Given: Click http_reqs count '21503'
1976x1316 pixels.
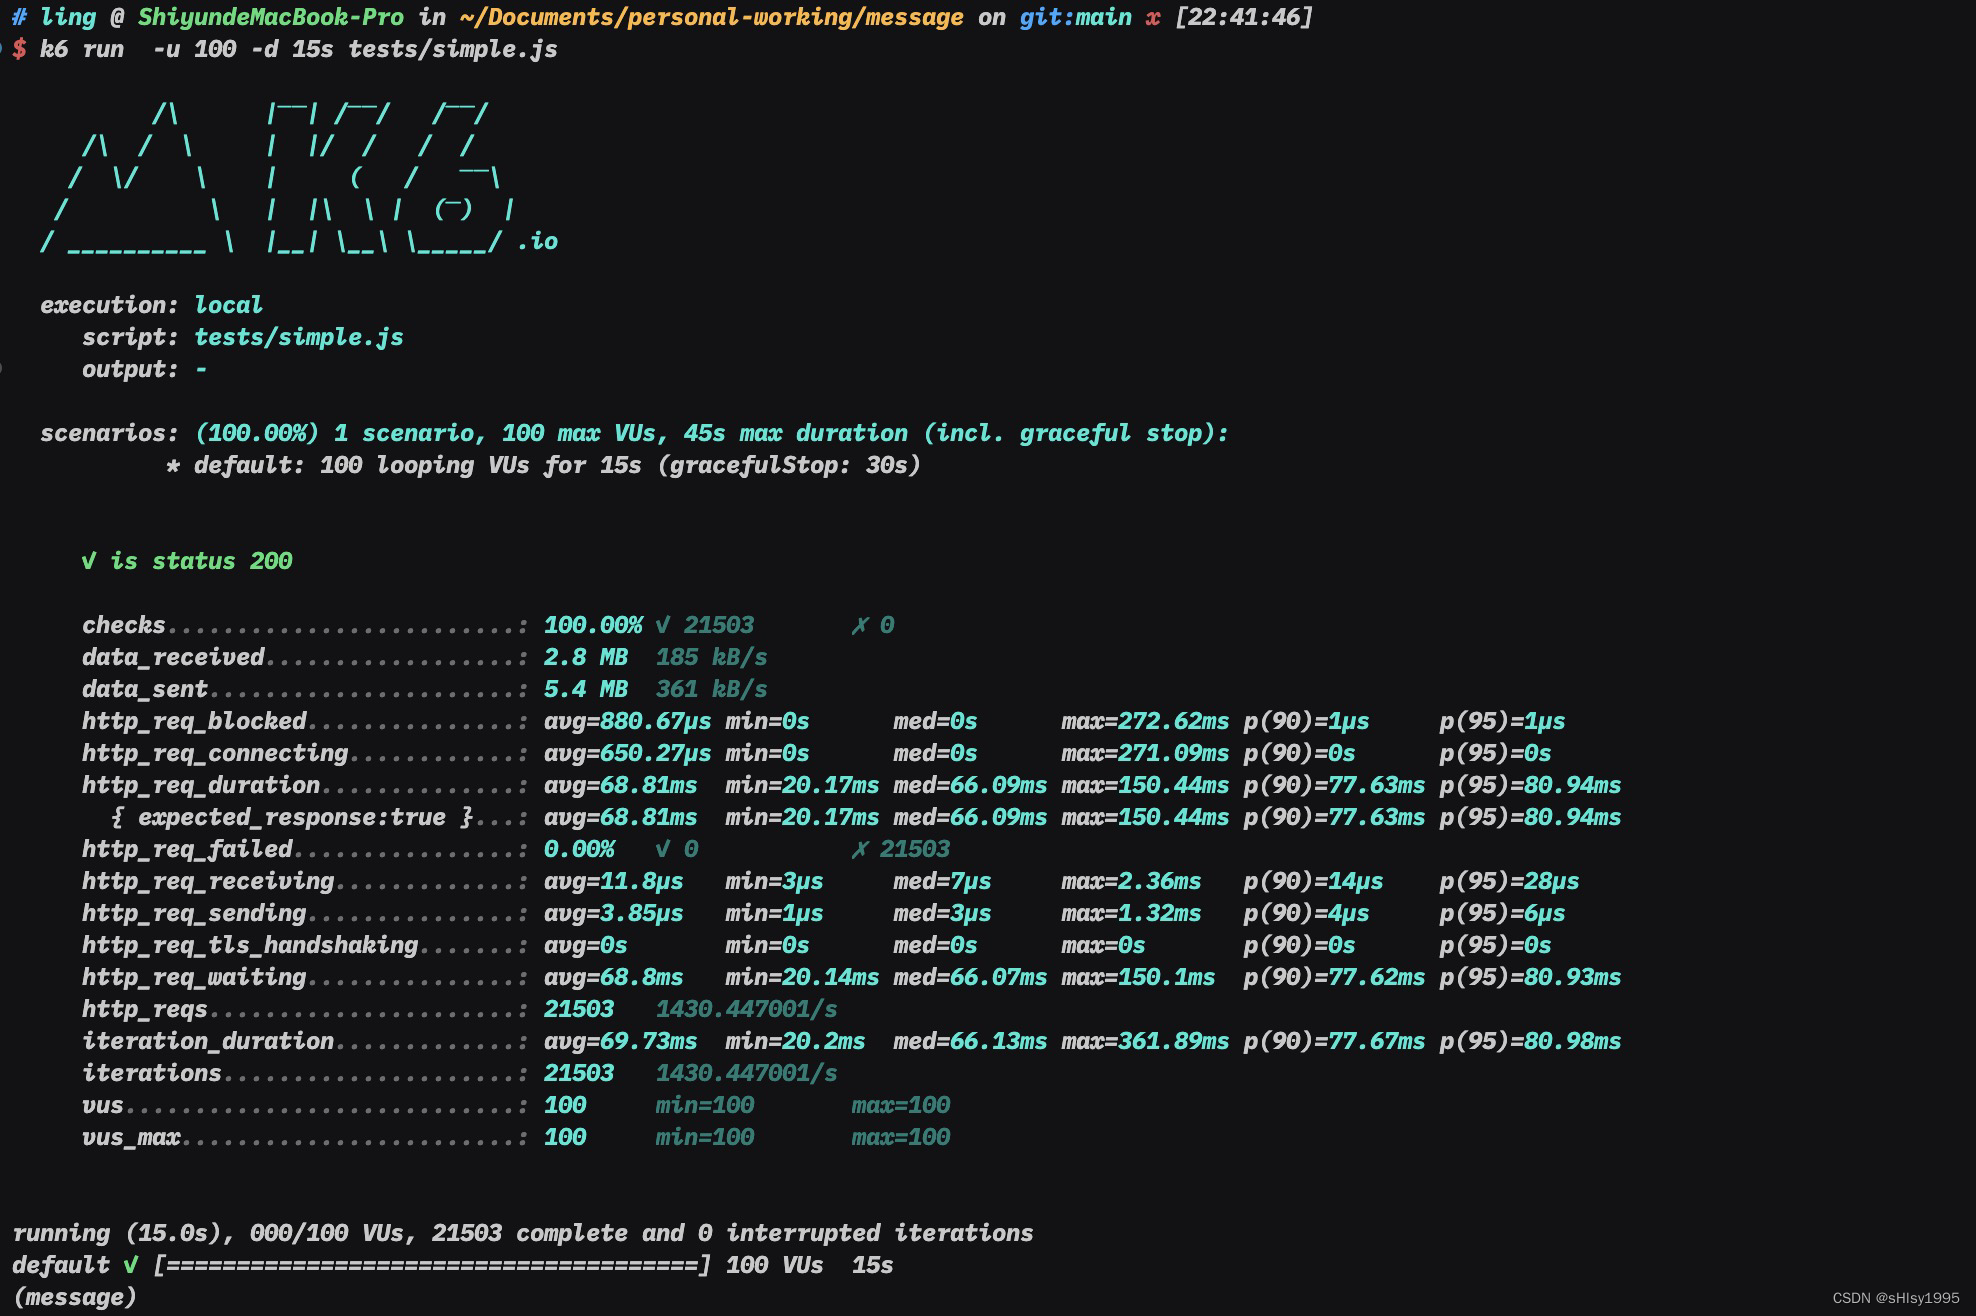Looking at the screenshot, I should 578,1009.
